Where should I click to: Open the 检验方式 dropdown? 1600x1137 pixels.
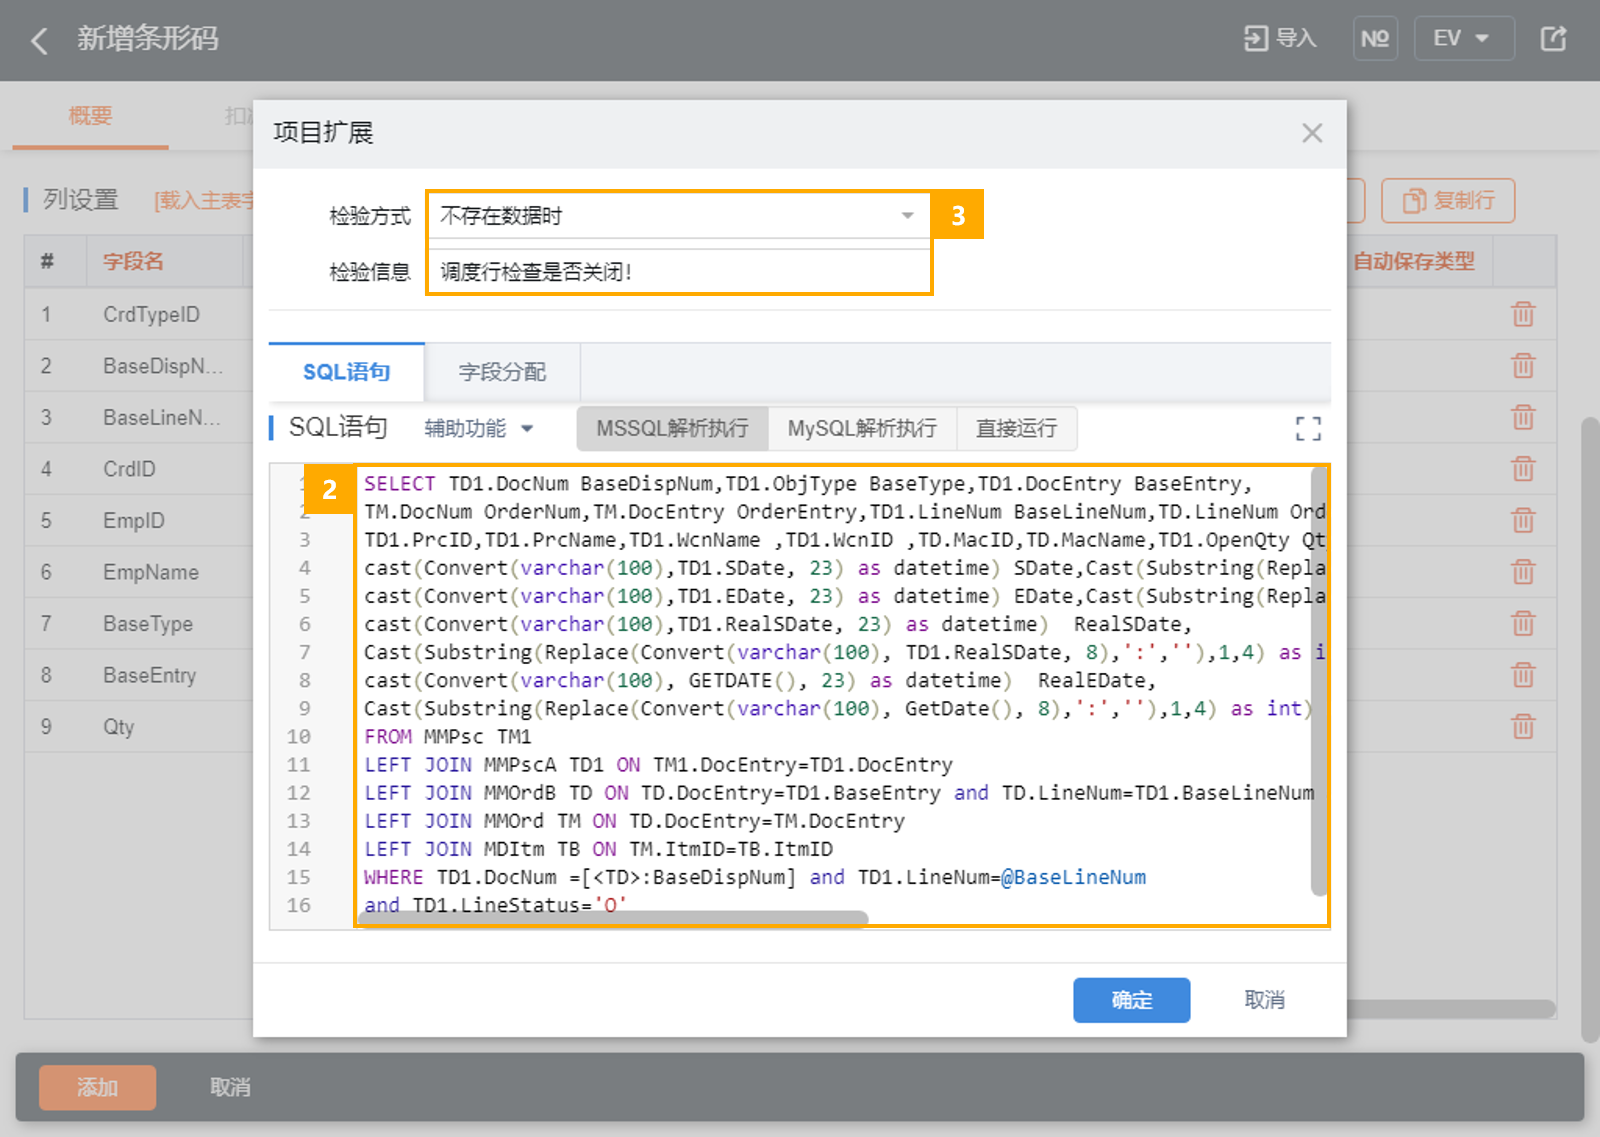pos(678,215)
